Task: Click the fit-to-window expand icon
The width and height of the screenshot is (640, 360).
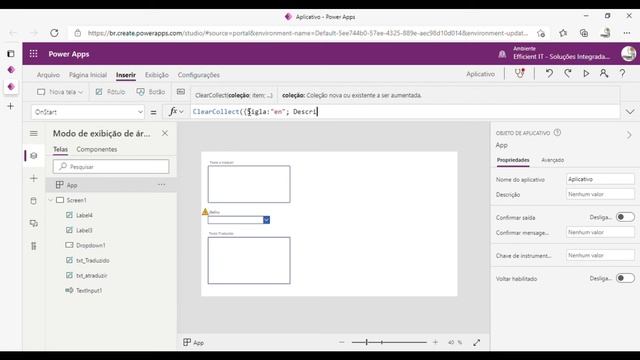Action: coord(476,342)
